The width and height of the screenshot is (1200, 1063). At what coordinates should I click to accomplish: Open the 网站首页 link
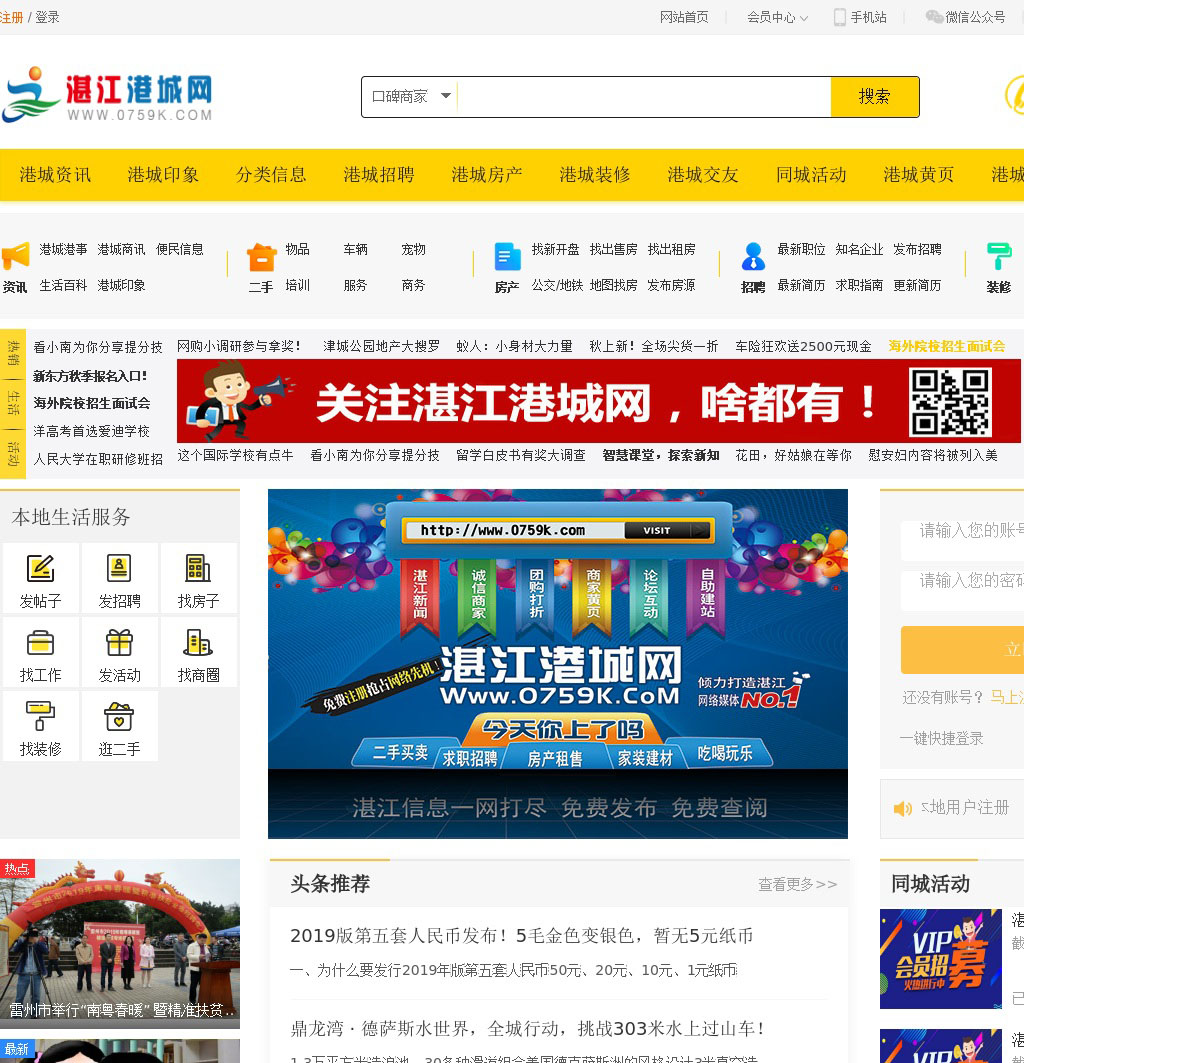pos(684,17)
